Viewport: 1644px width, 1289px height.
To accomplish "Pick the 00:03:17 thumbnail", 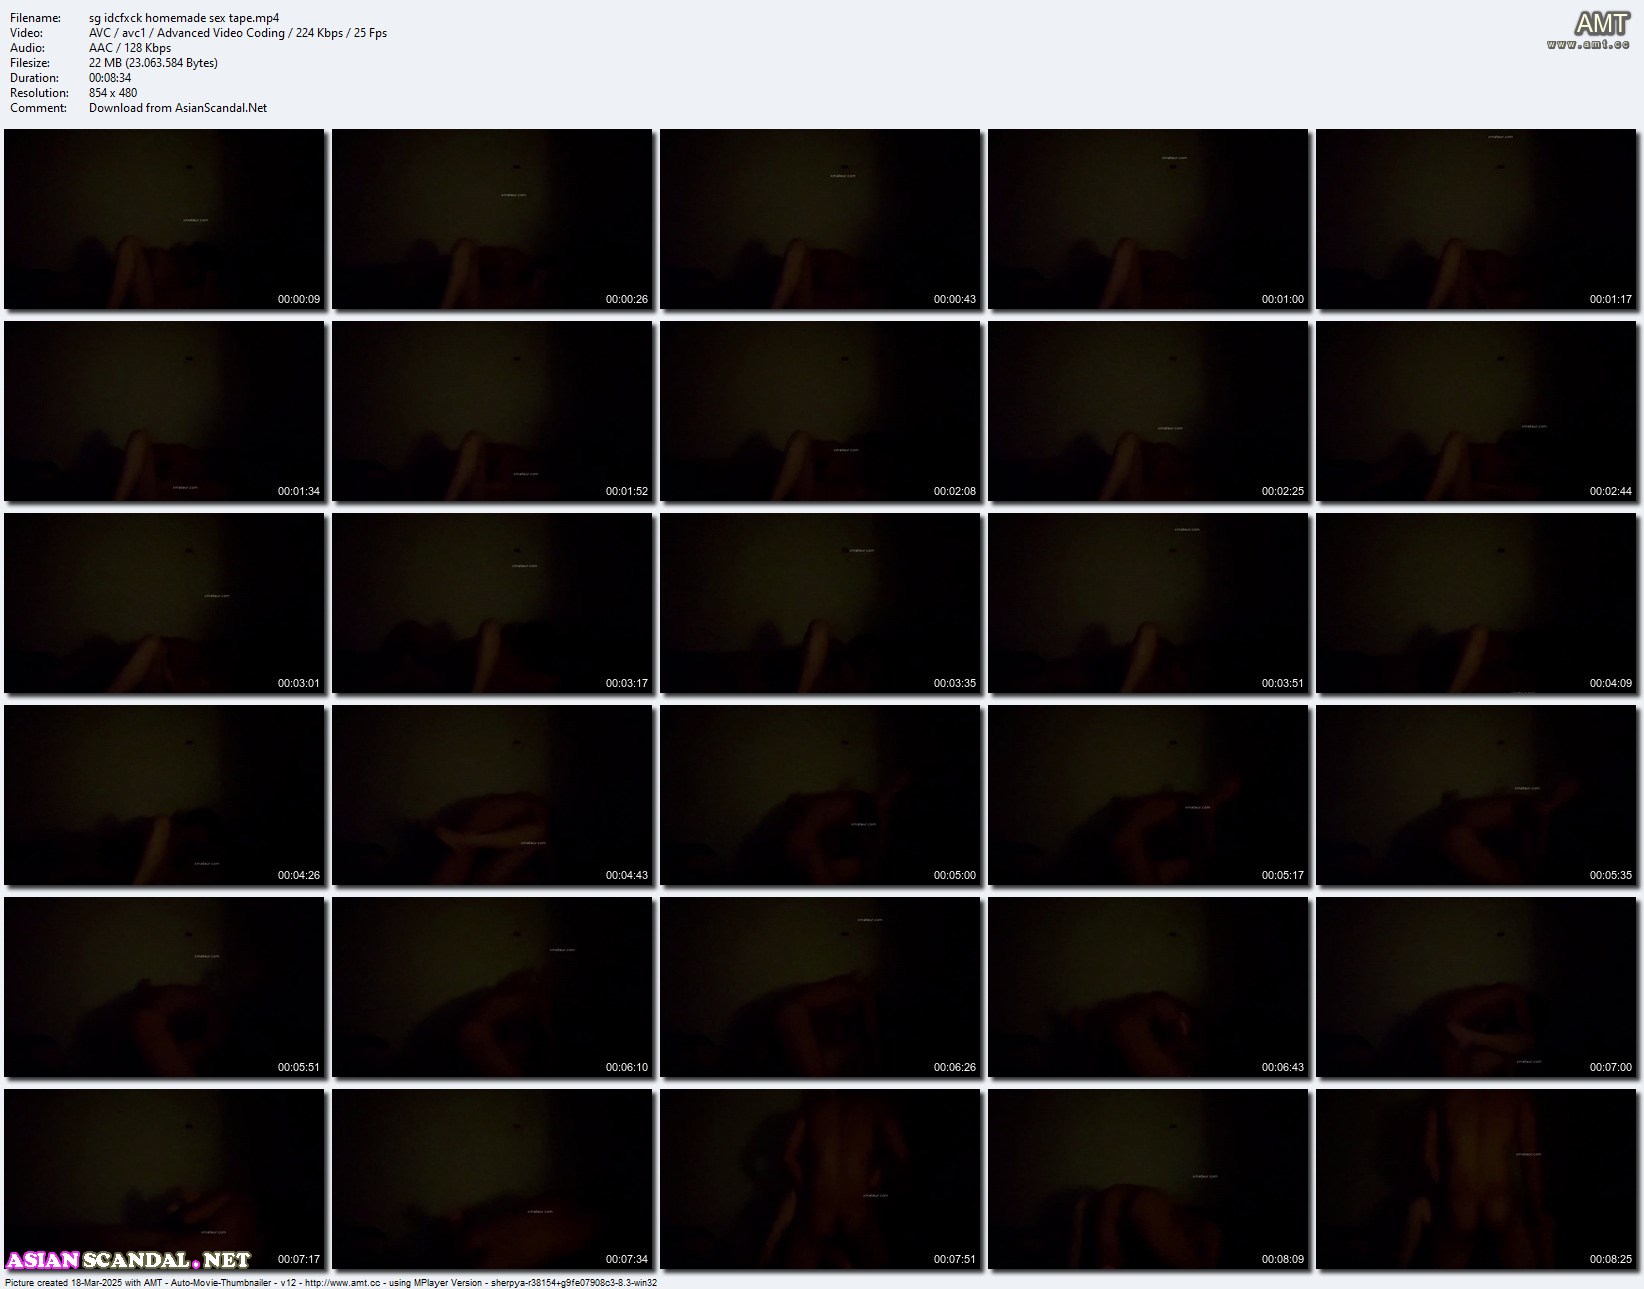I will tap(492, 602).
